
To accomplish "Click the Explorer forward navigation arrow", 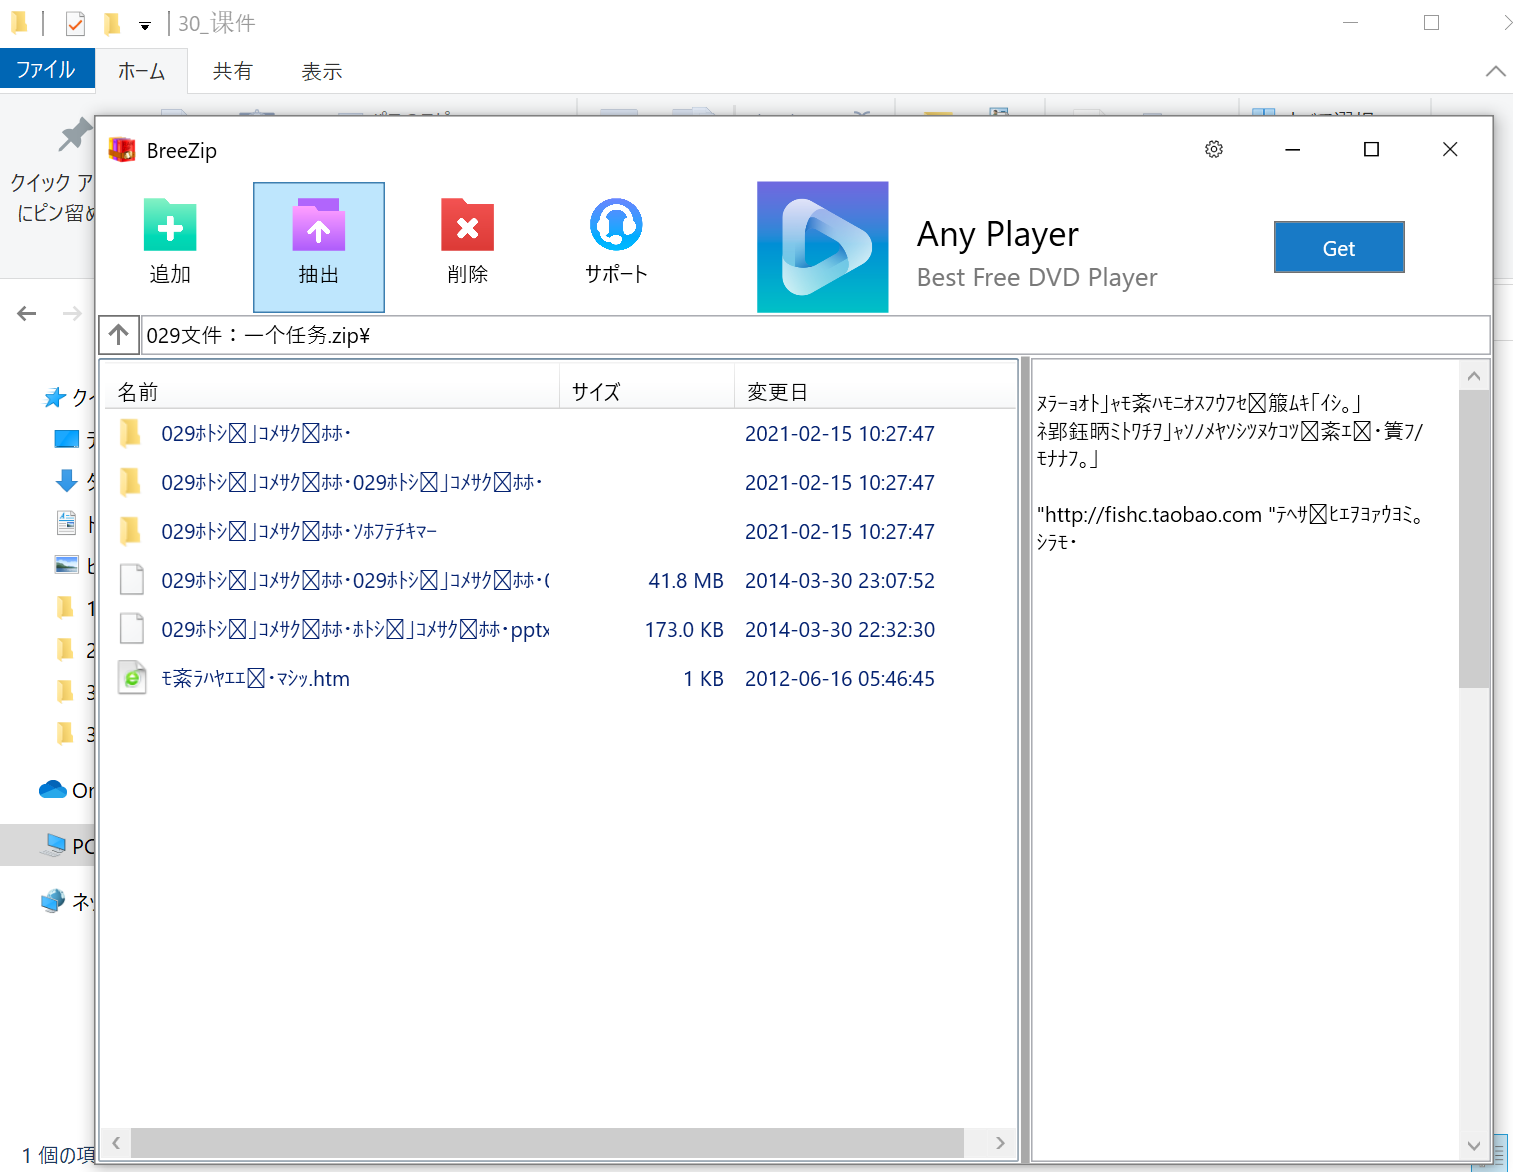I will click(x=72, y=314).
